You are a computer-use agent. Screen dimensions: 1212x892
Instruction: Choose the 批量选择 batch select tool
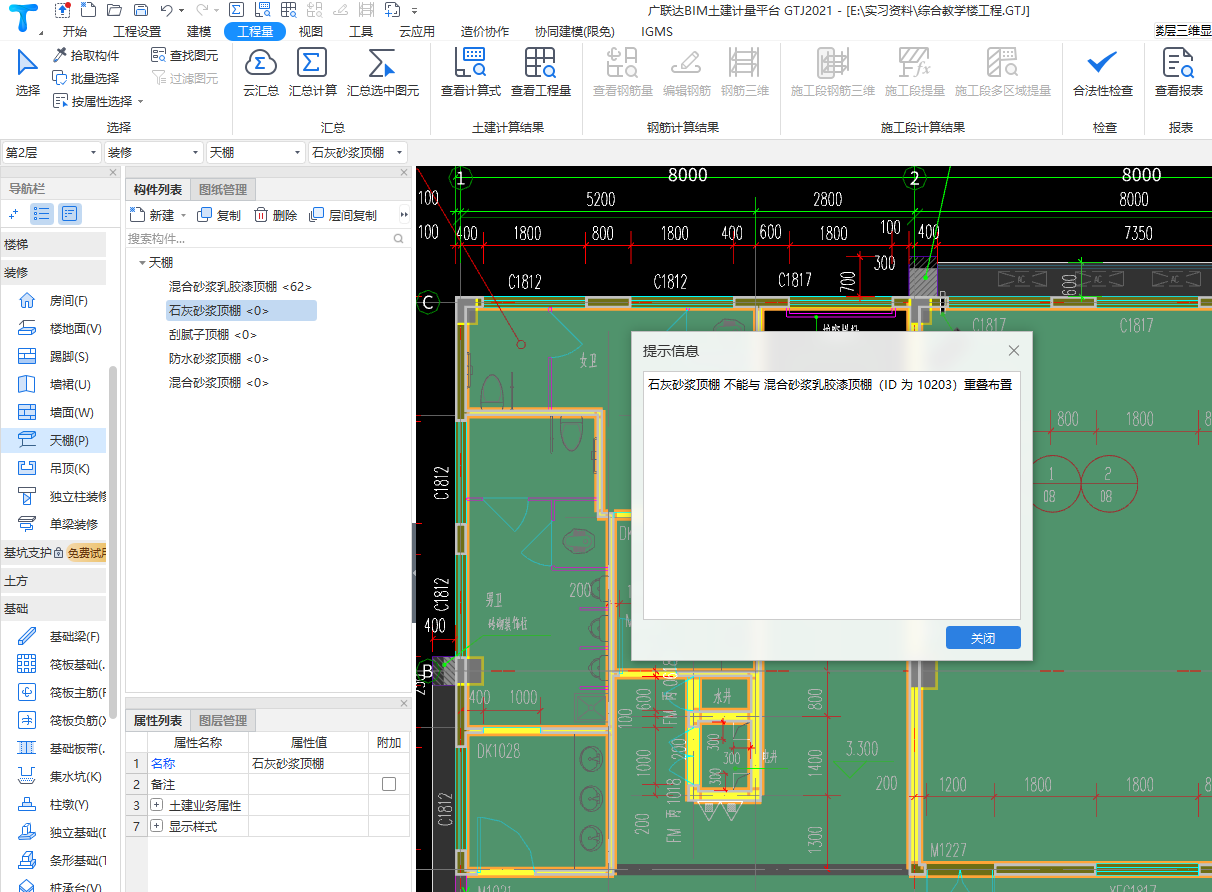[86, 78]
